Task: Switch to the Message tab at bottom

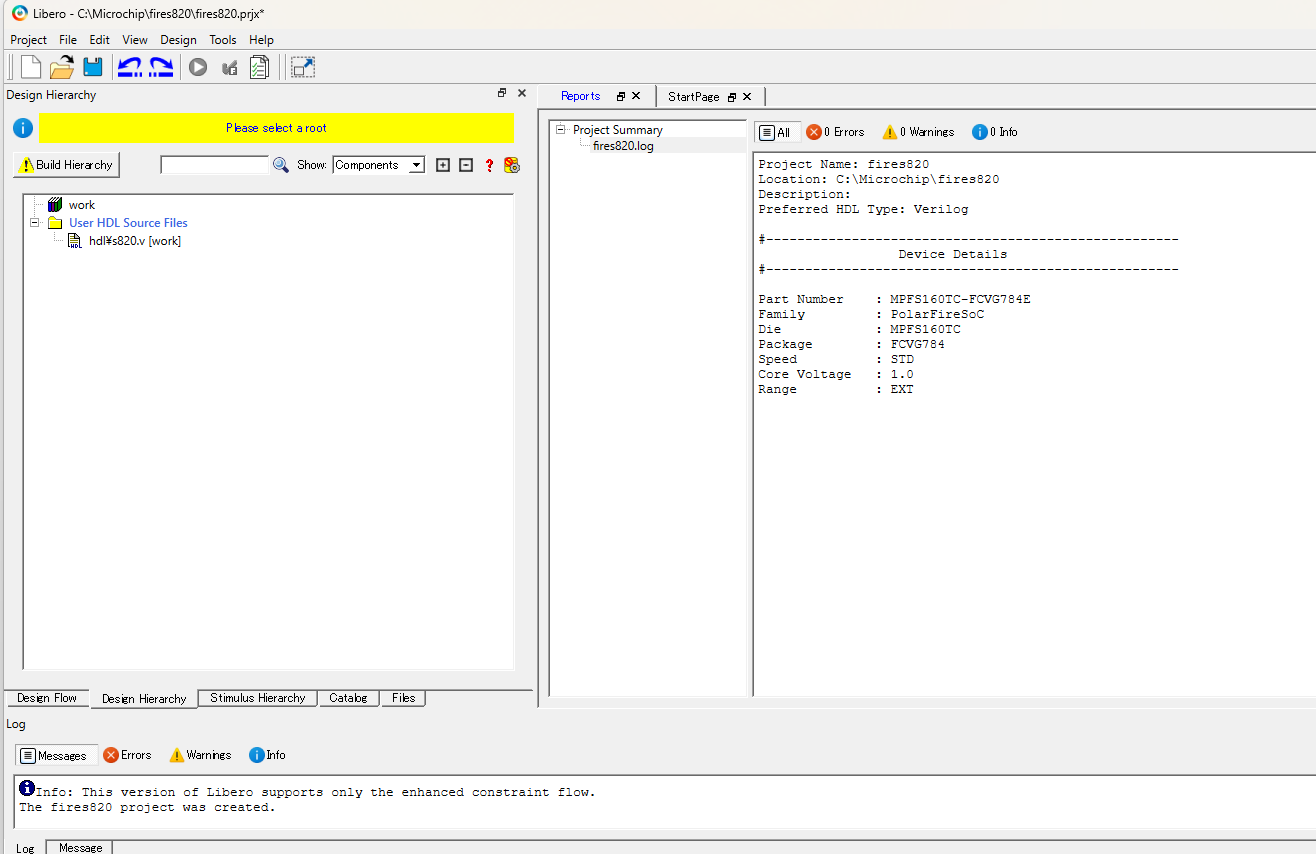Action: [x=80, y=848]
